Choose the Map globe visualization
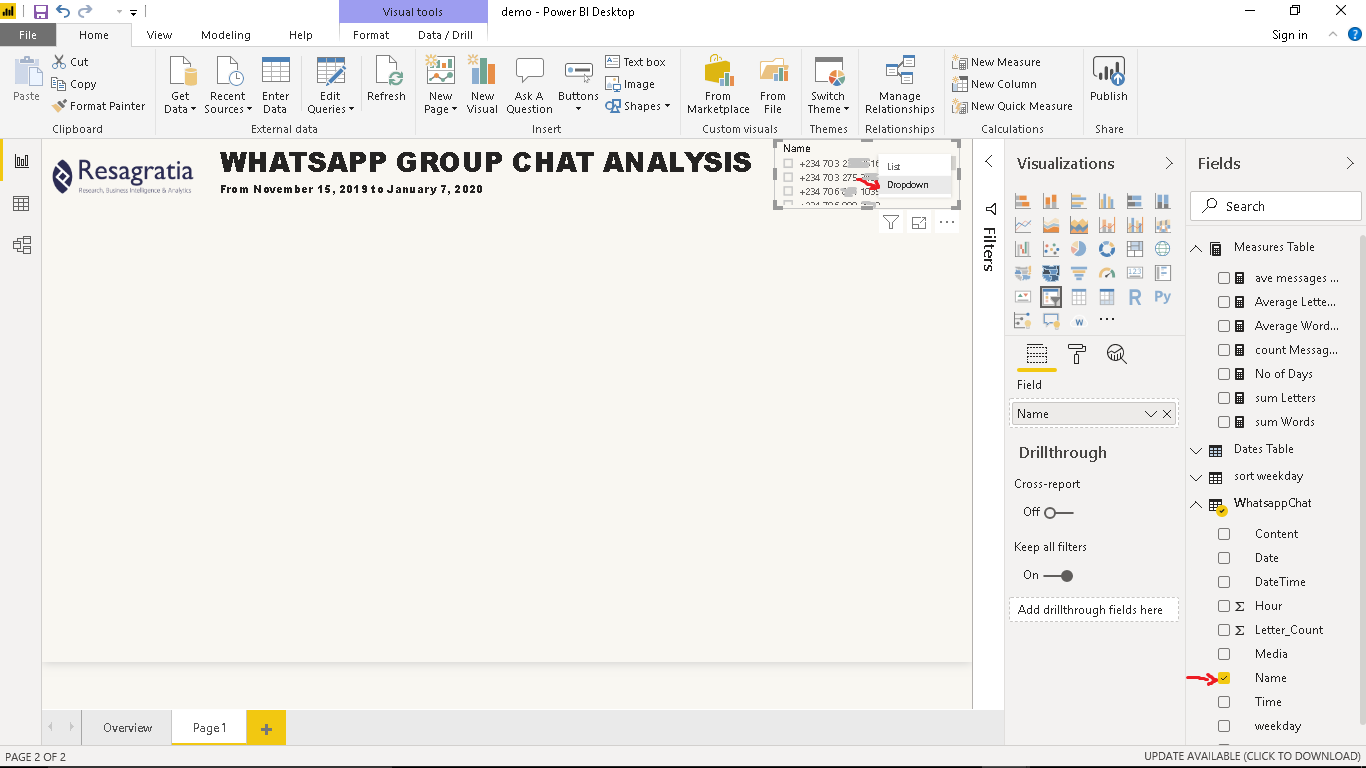Image resolution: width=1366 pixels, height=768 pixels. 1162,248
